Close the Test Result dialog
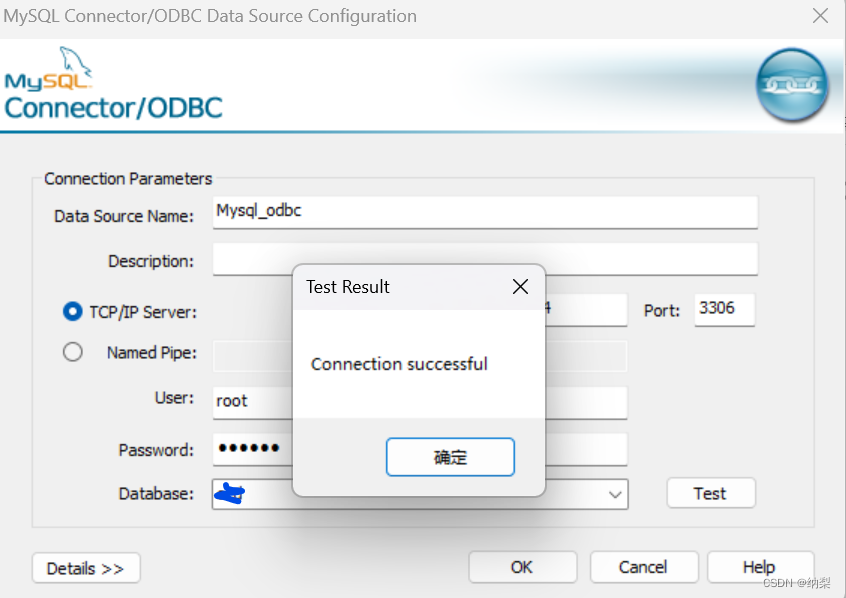This screenshot has width=846, height=598. click(520, 287)
